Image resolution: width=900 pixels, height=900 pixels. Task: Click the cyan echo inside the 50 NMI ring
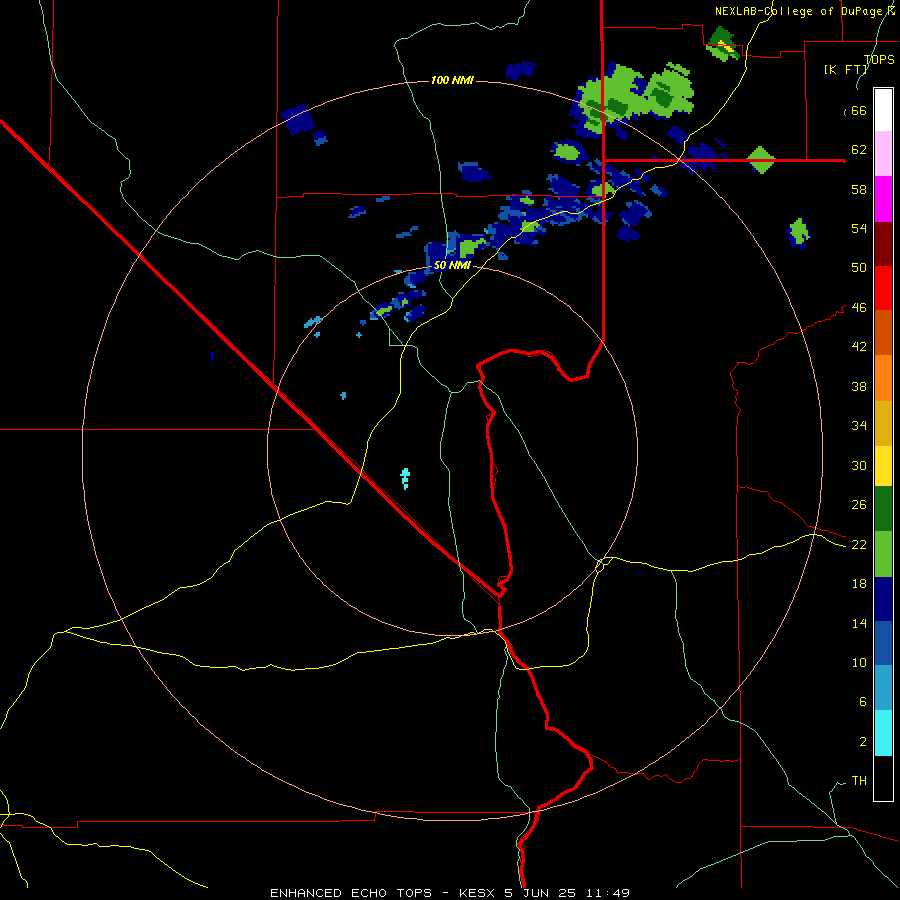click(405, 478)
